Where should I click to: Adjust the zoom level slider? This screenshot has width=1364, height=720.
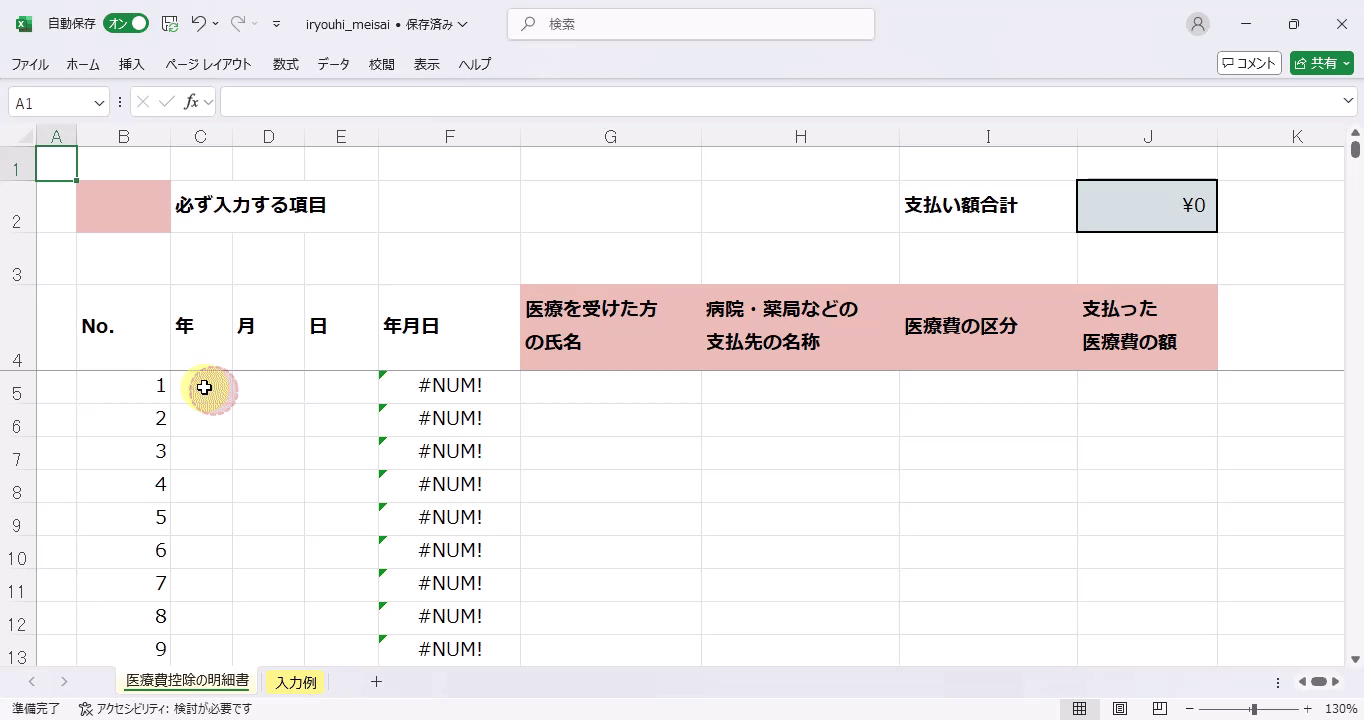1253,709
